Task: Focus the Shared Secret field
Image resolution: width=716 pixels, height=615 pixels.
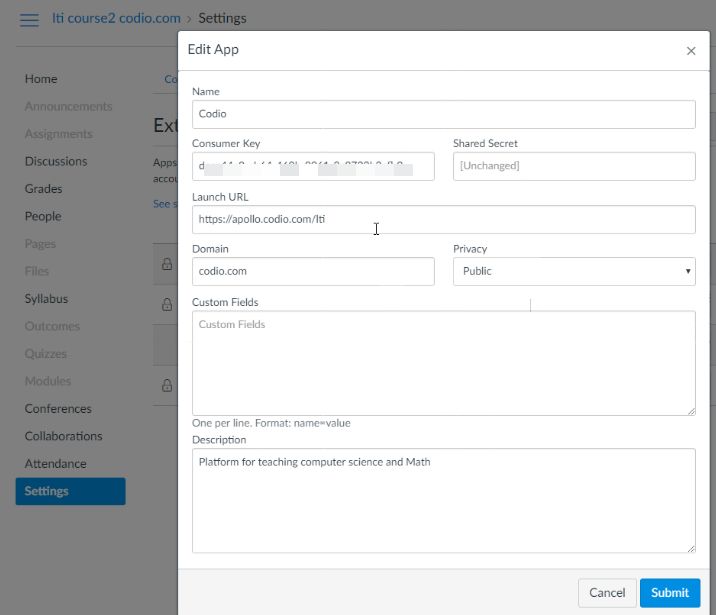Action: [x=574, y=166]
